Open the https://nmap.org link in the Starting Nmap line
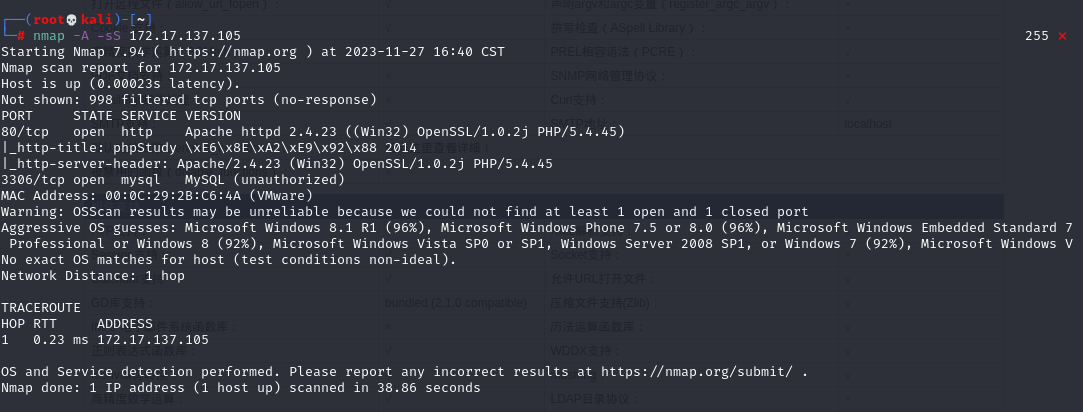The width and height of the screenshot is (1083, 412). [233, 52]
